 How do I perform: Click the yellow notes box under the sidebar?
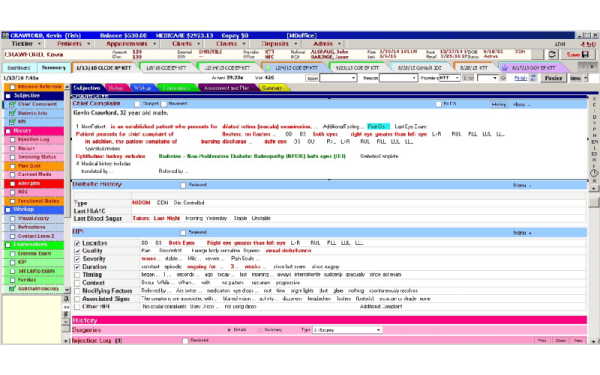[32, 319]
